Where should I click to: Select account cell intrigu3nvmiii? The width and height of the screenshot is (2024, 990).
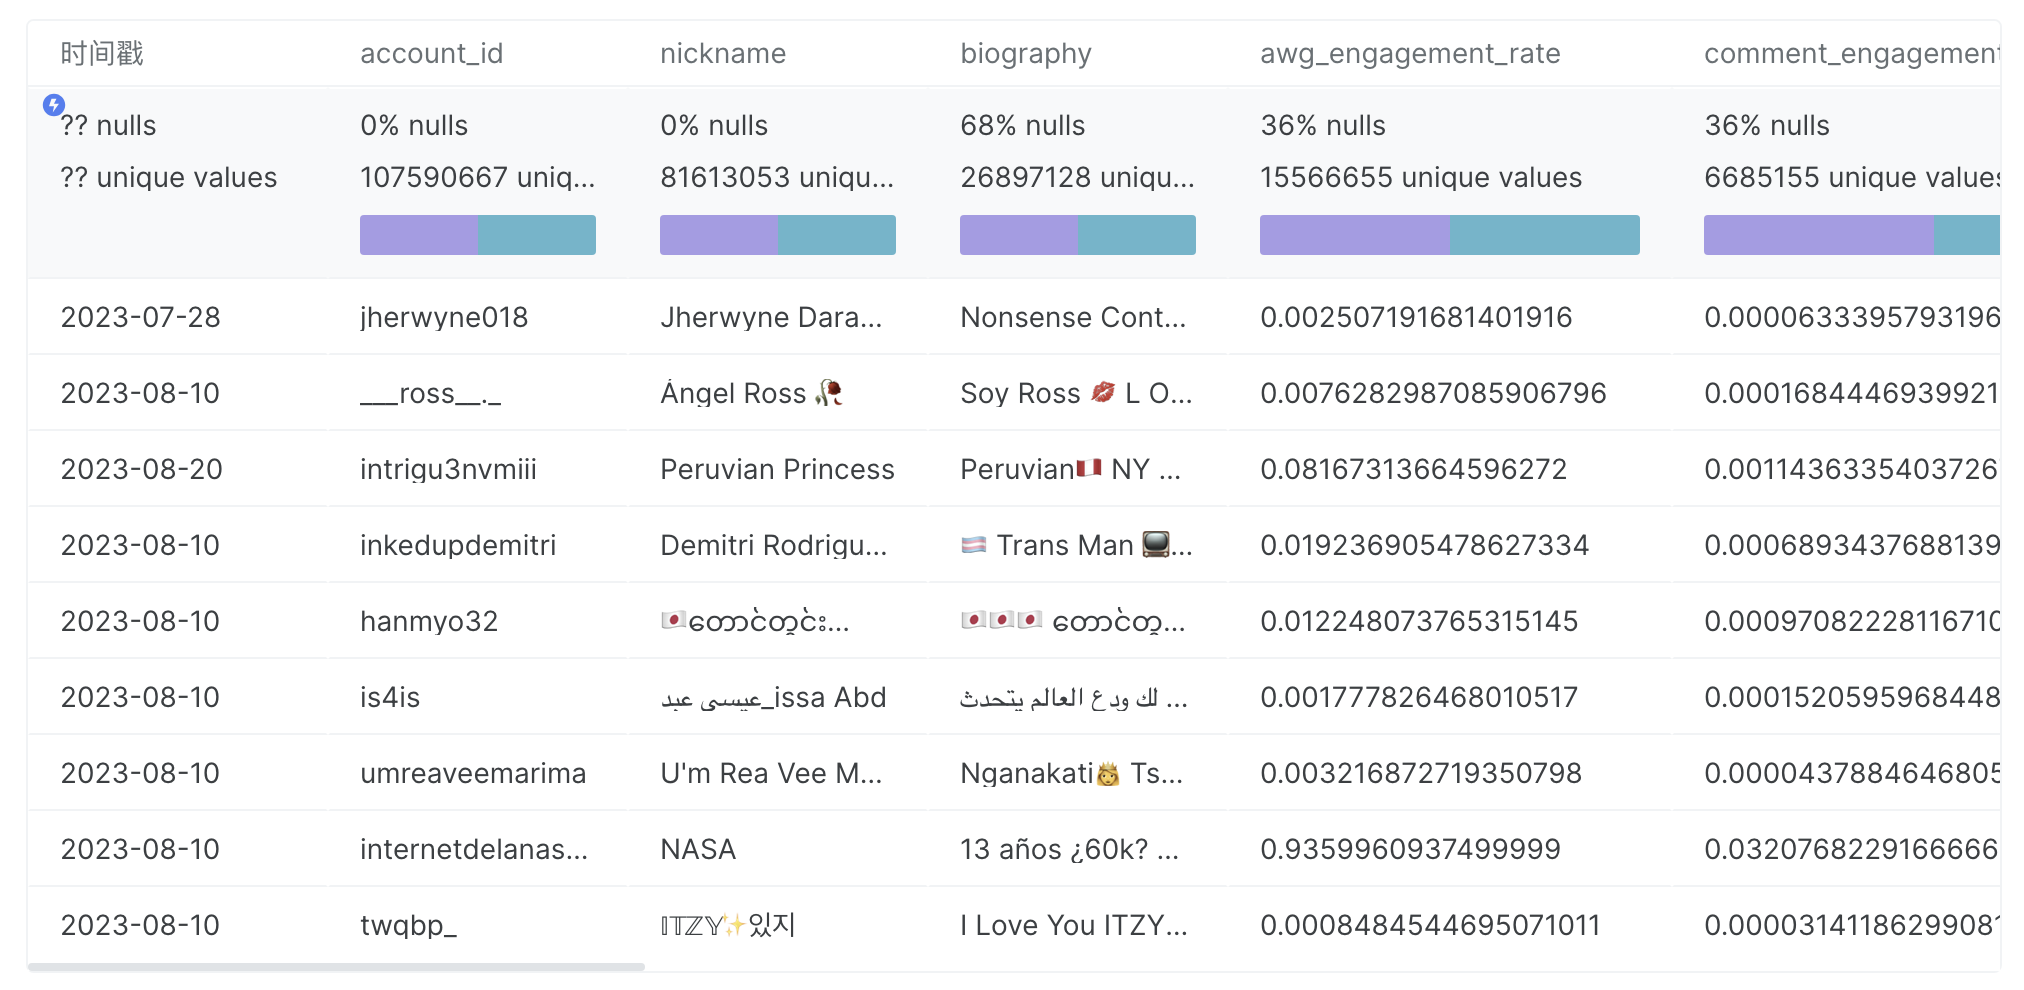(x=448, y=469)
